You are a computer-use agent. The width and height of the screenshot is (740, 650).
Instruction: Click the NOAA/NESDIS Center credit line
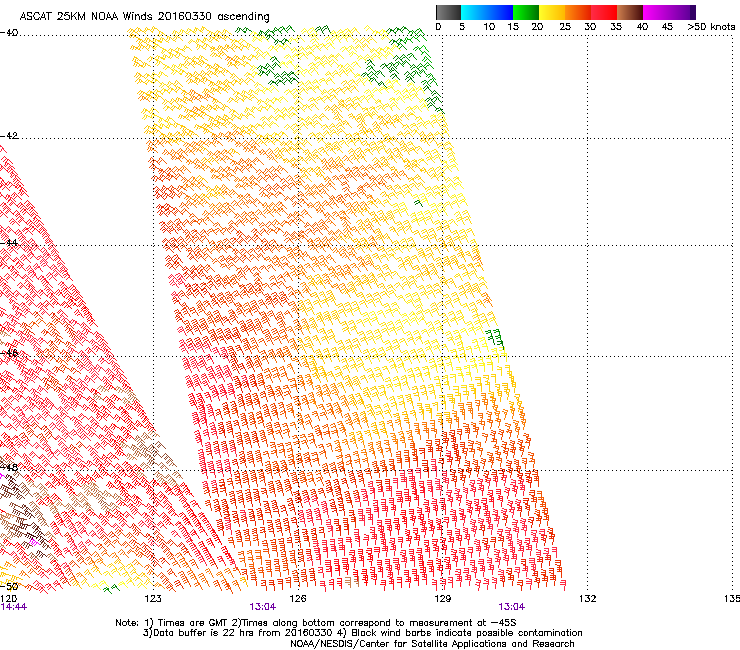pos(432,644)
